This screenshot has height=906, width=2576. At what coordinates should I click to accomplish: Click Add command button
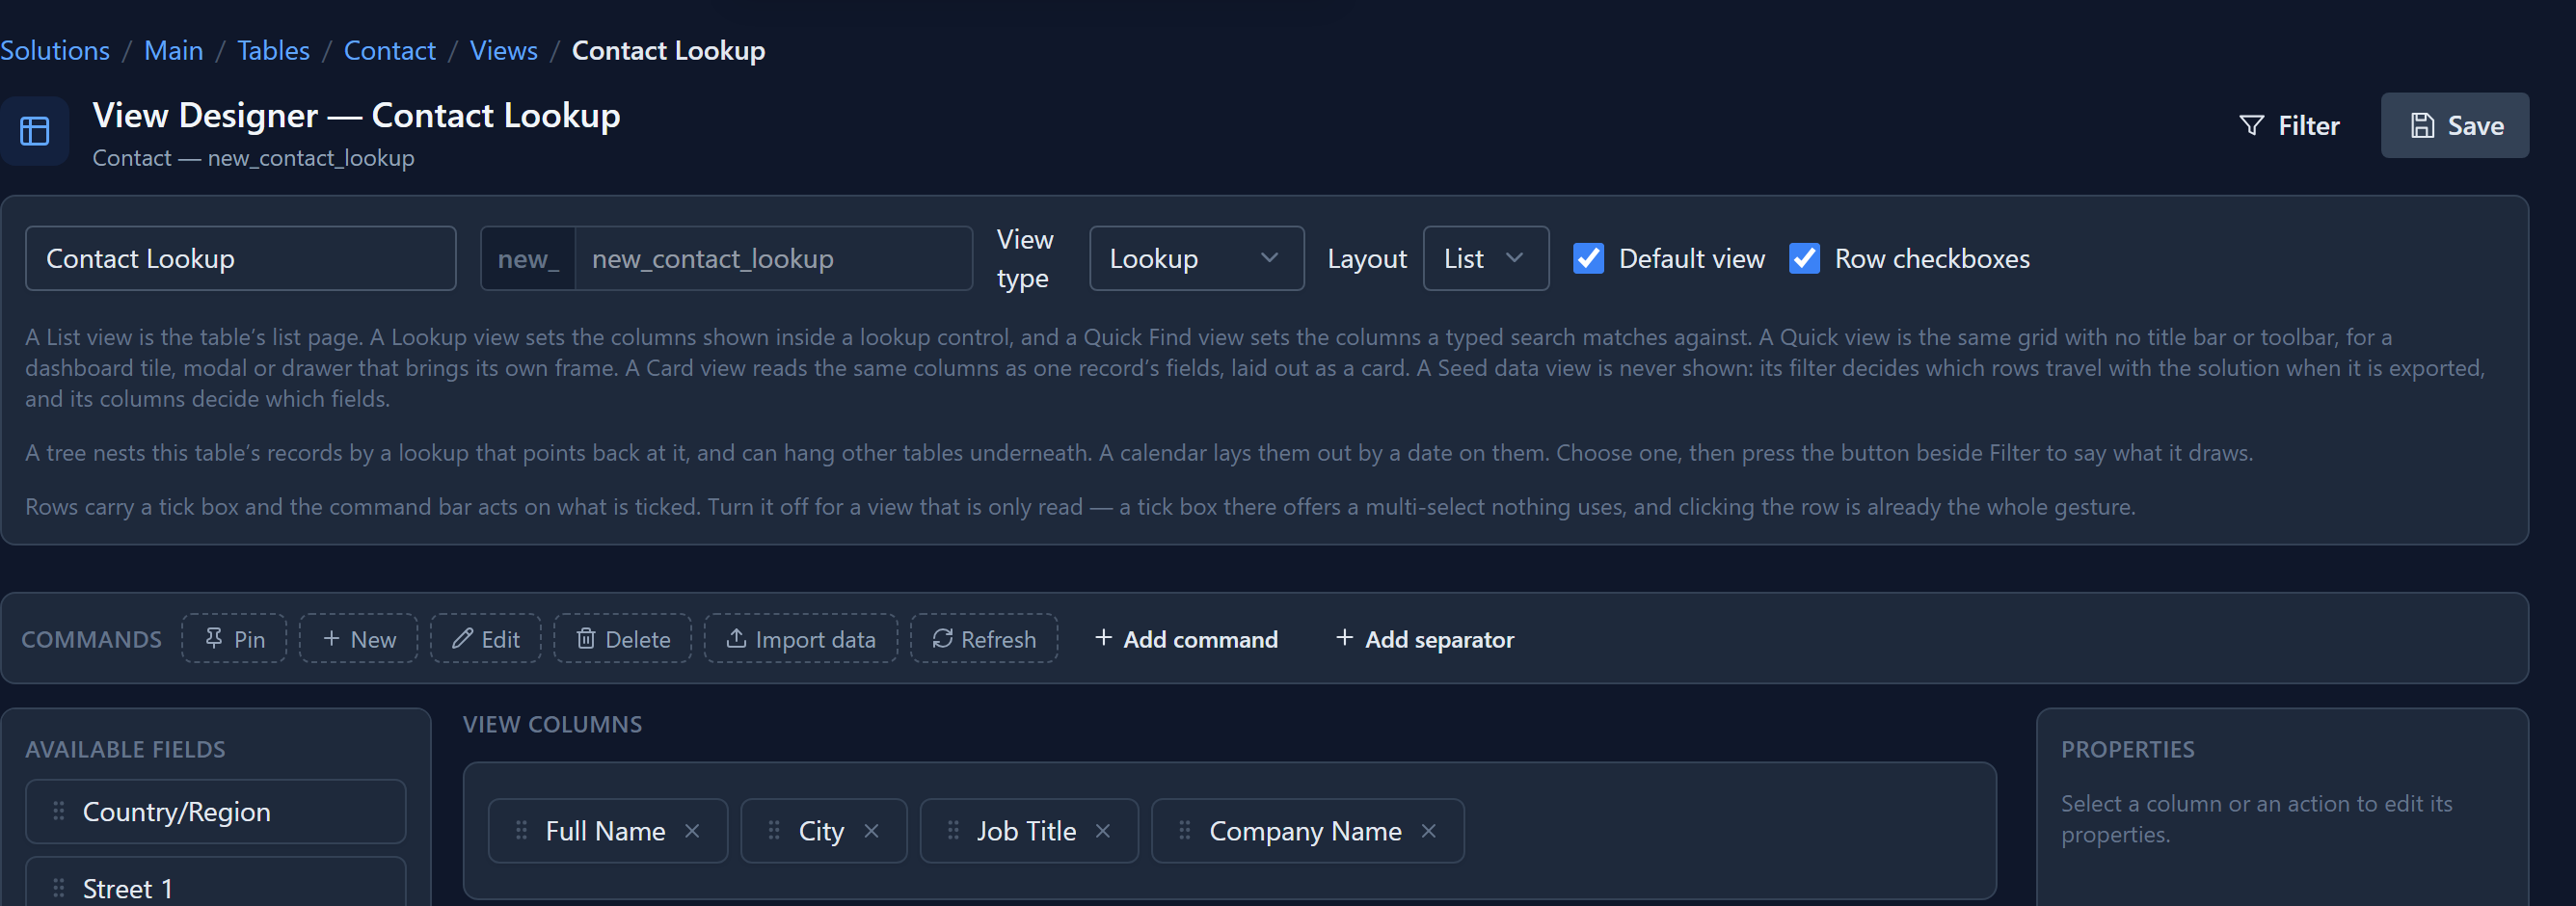(1186, 639)
